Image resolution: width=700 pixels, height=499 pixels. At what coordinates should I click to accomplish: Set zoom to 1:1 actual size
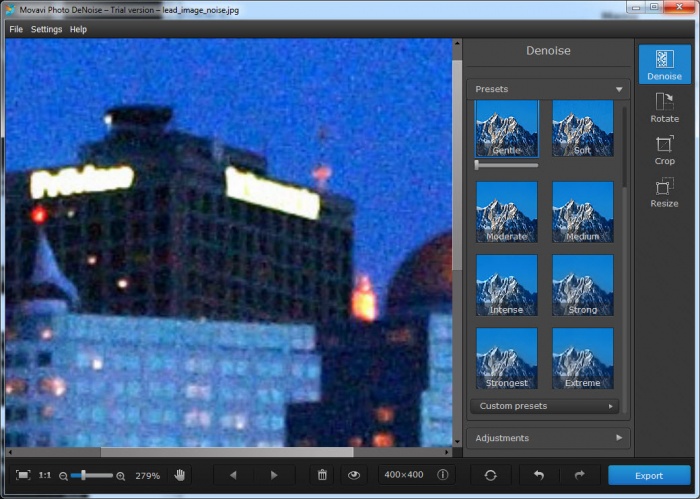click(x=45, y=475)
